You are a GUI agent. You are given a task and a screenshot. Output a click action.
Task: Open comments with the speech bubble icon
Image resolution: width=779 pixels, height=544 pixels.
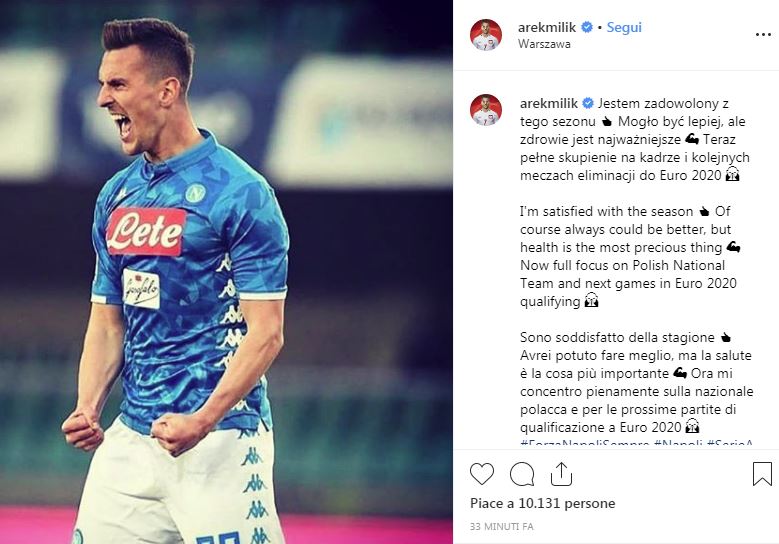point(522,474)
